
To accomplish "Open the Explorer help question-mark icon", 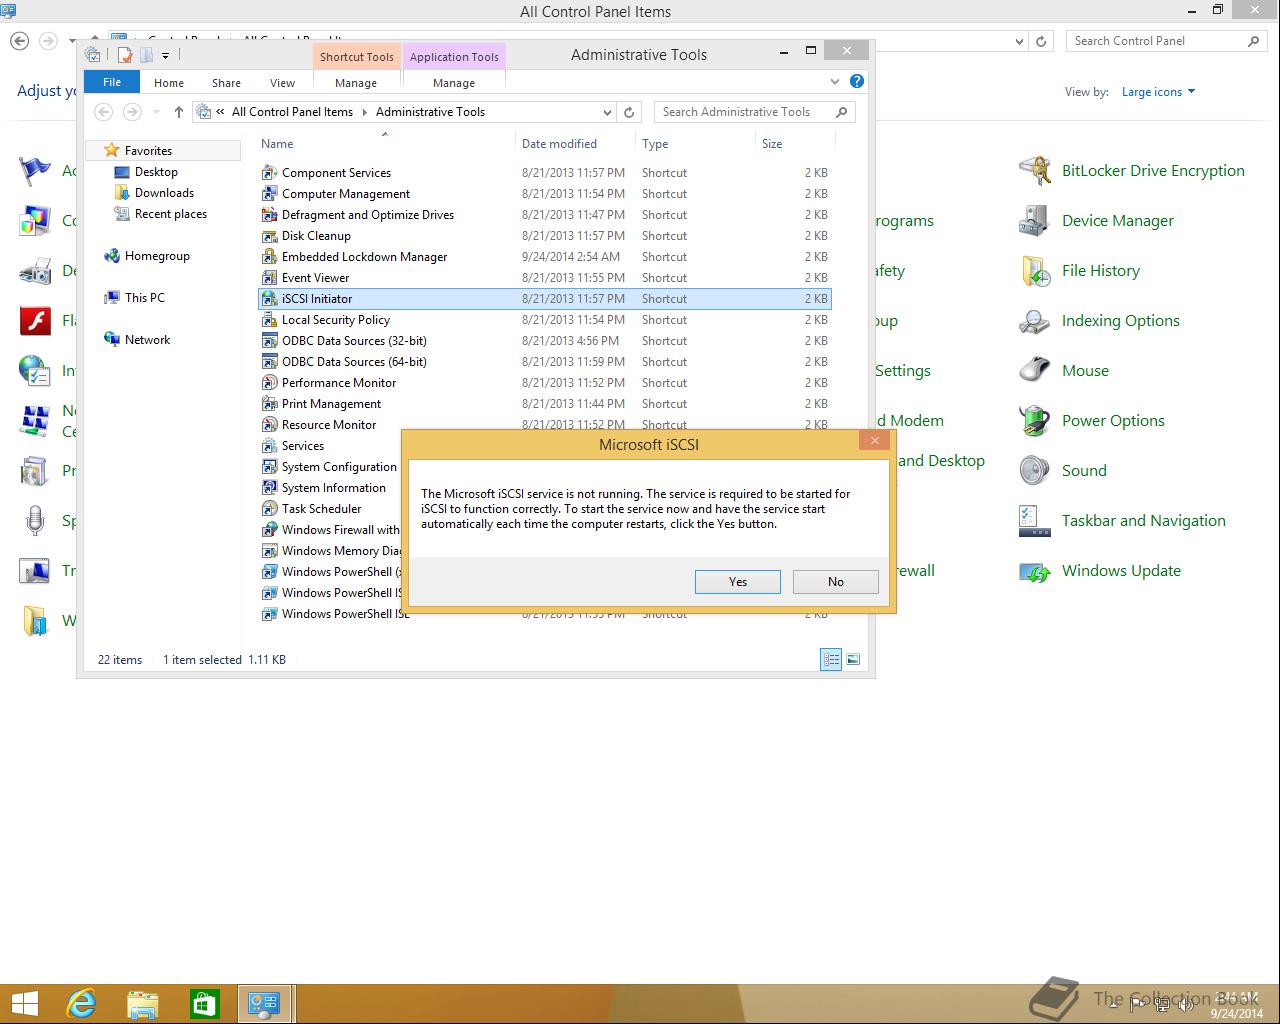I will [857, 82].
